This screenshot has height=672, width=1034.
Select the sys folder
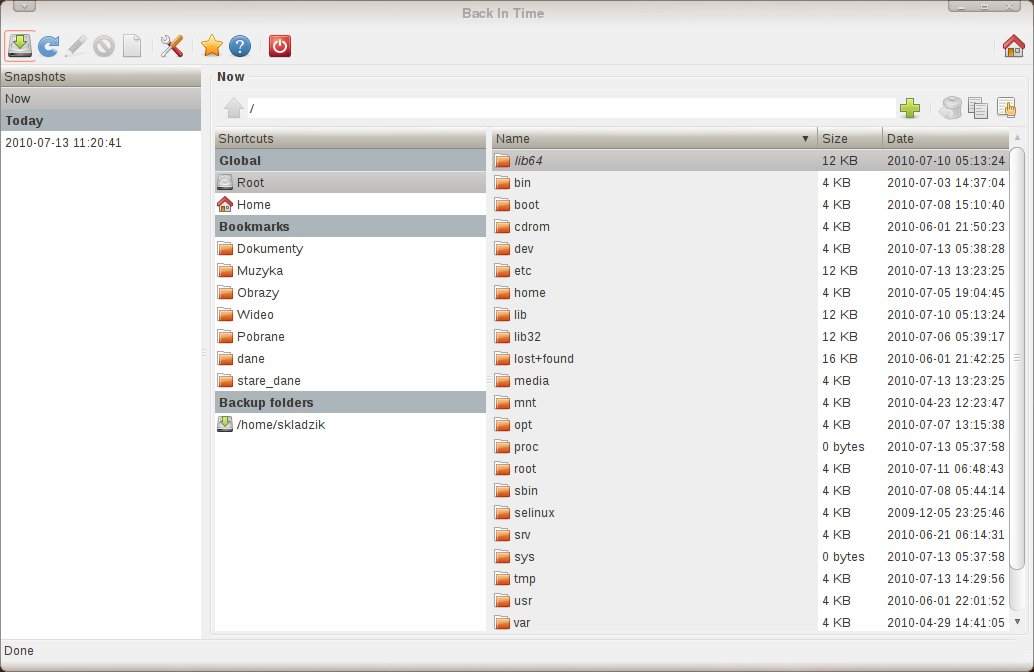750,557
